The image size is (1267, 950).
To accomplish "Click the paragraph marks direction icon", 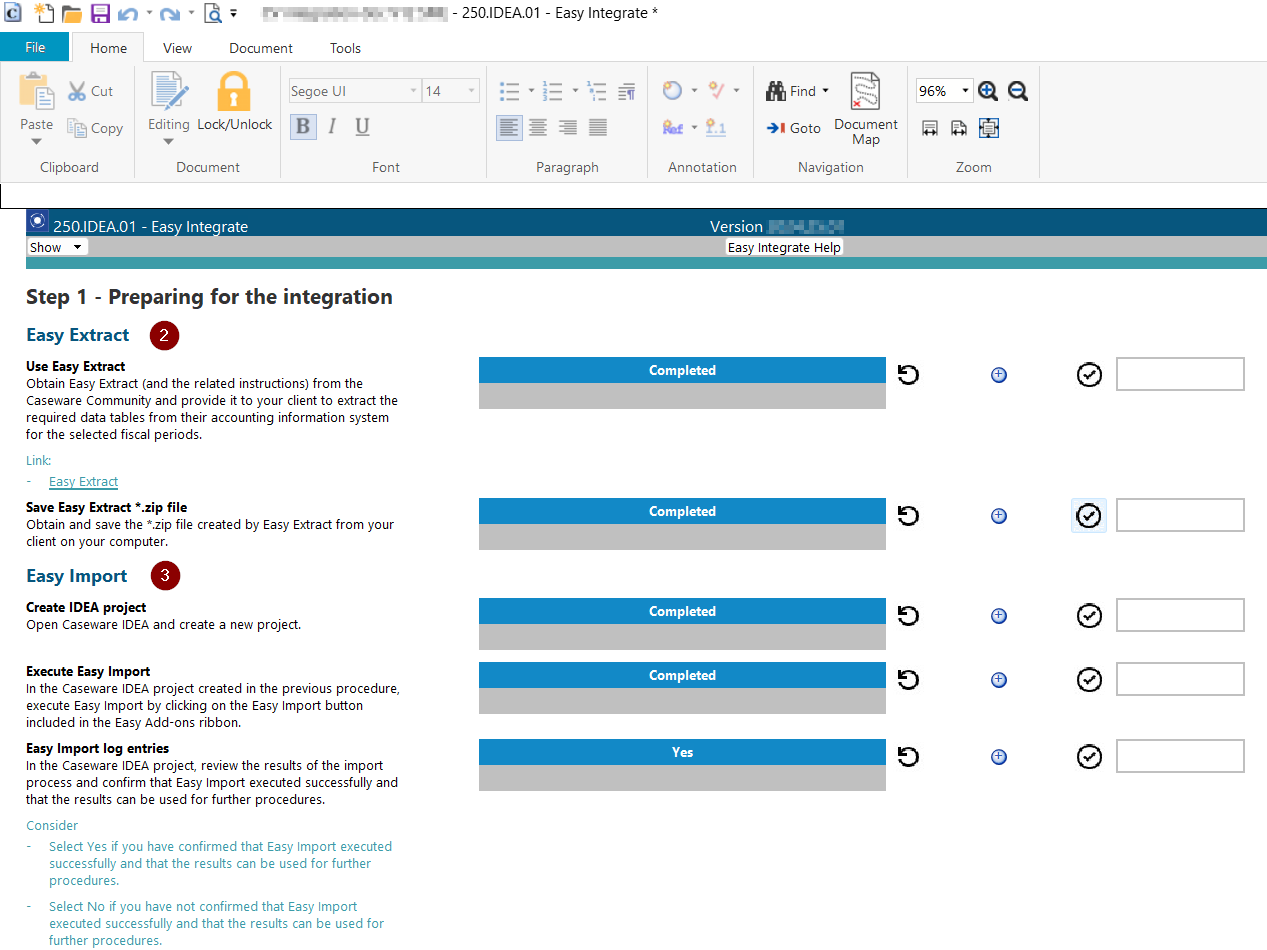I will (627, 91).
